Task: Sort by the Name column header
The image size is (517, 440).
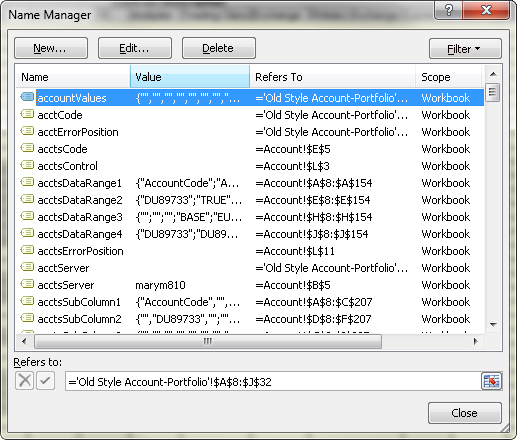Action: click(73, 77)
